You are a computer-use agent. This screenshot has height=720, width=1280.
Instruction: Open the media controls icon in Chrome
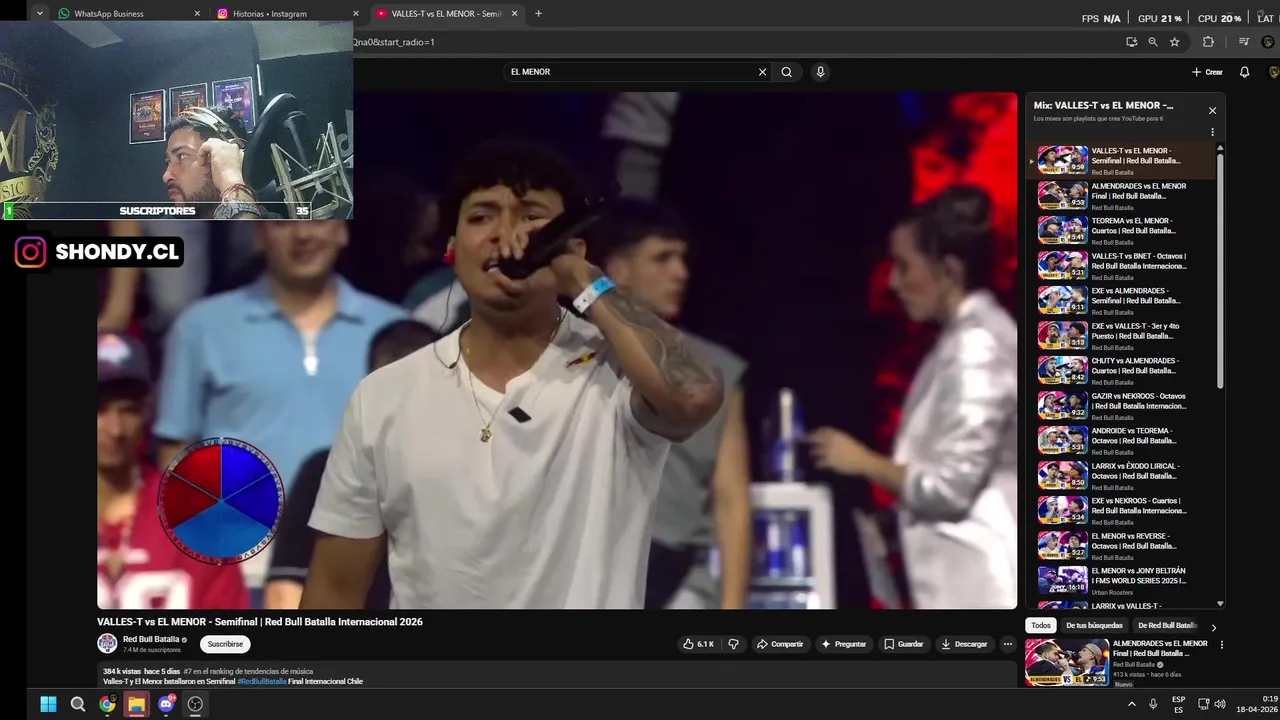coord(1244,42)
